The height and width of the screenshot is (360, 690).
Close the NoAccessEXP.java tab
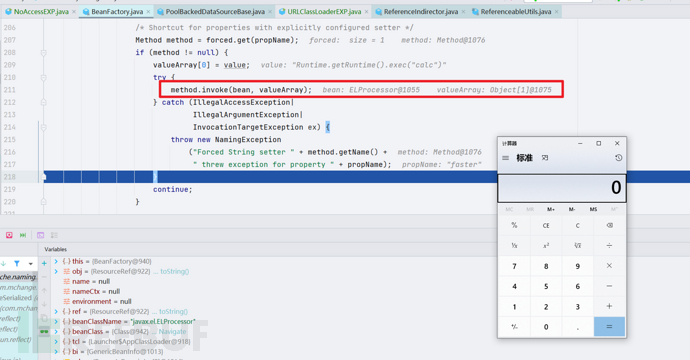click(x=74, y=11)
